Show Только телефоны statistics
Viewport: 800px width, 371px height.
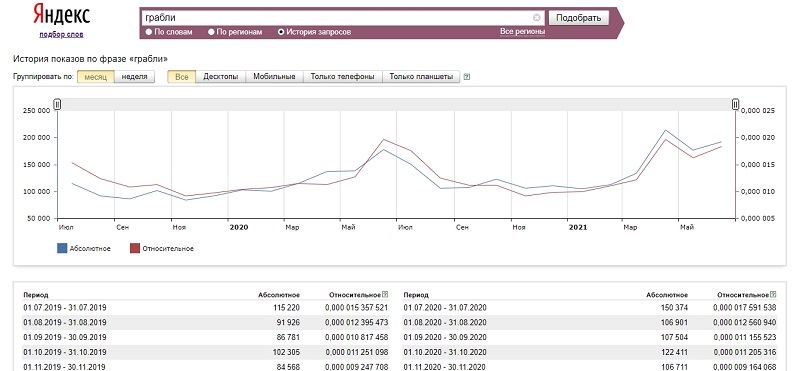pyautogui.click(x=342, y=77)
